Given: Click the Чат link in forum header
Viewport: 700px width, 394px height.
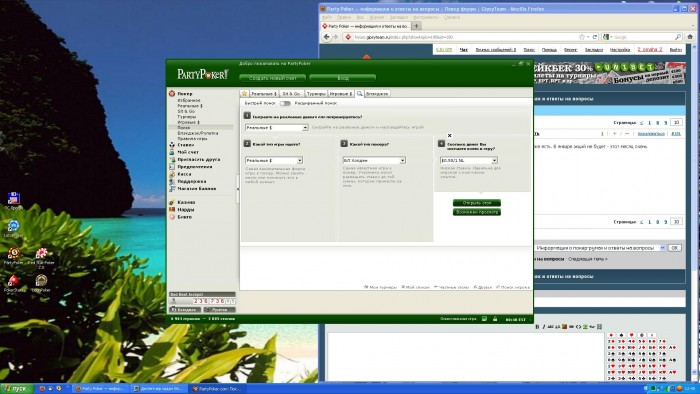Looking at the screenshot, I should (464, 50).
